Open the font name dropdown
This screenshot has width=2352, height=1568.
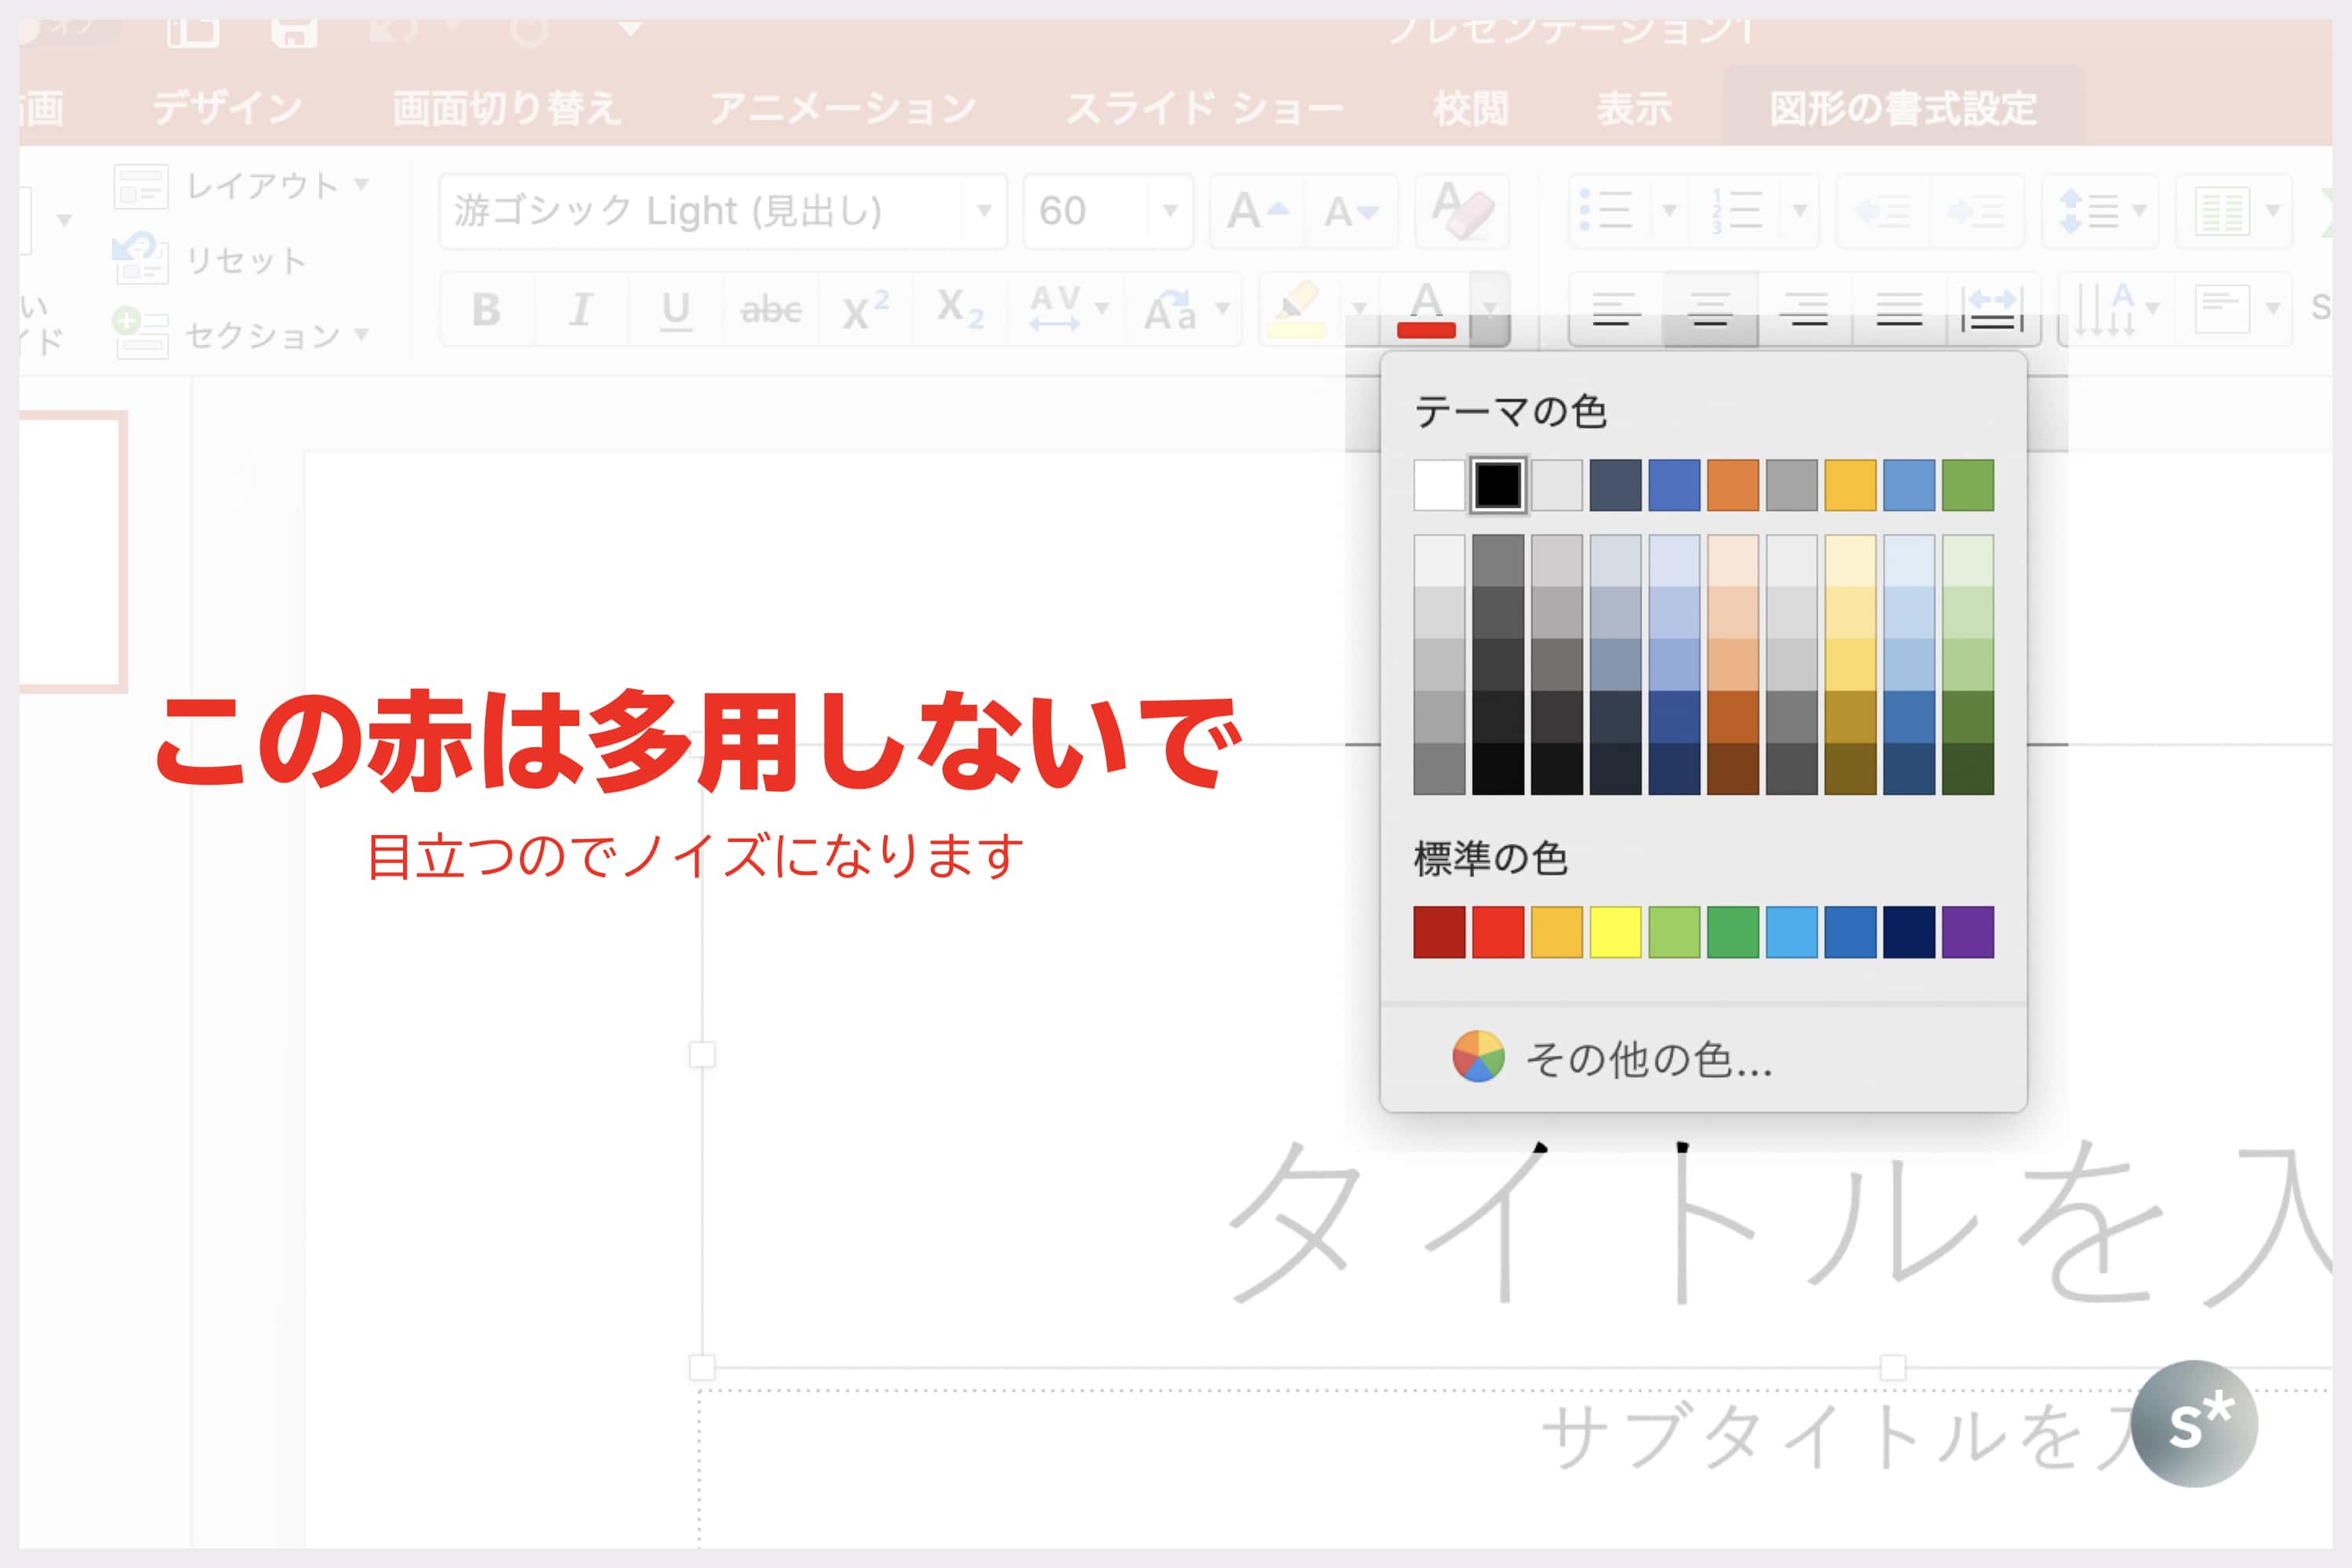(x=984, y=211)
